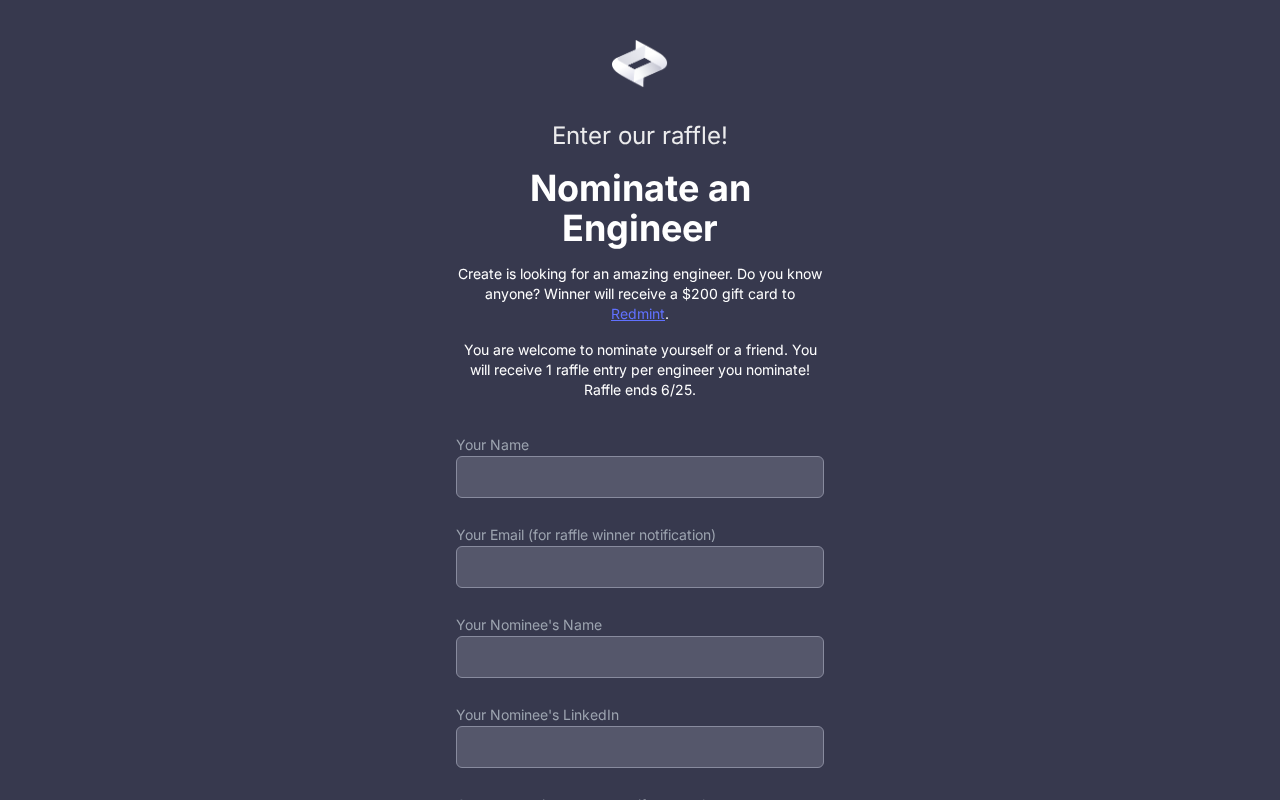Image resolution: width=1280 pixels, height=800 pixels.
Task: Click into the Nominee's LinkedIn field
Action: click(x=640, y=747)
